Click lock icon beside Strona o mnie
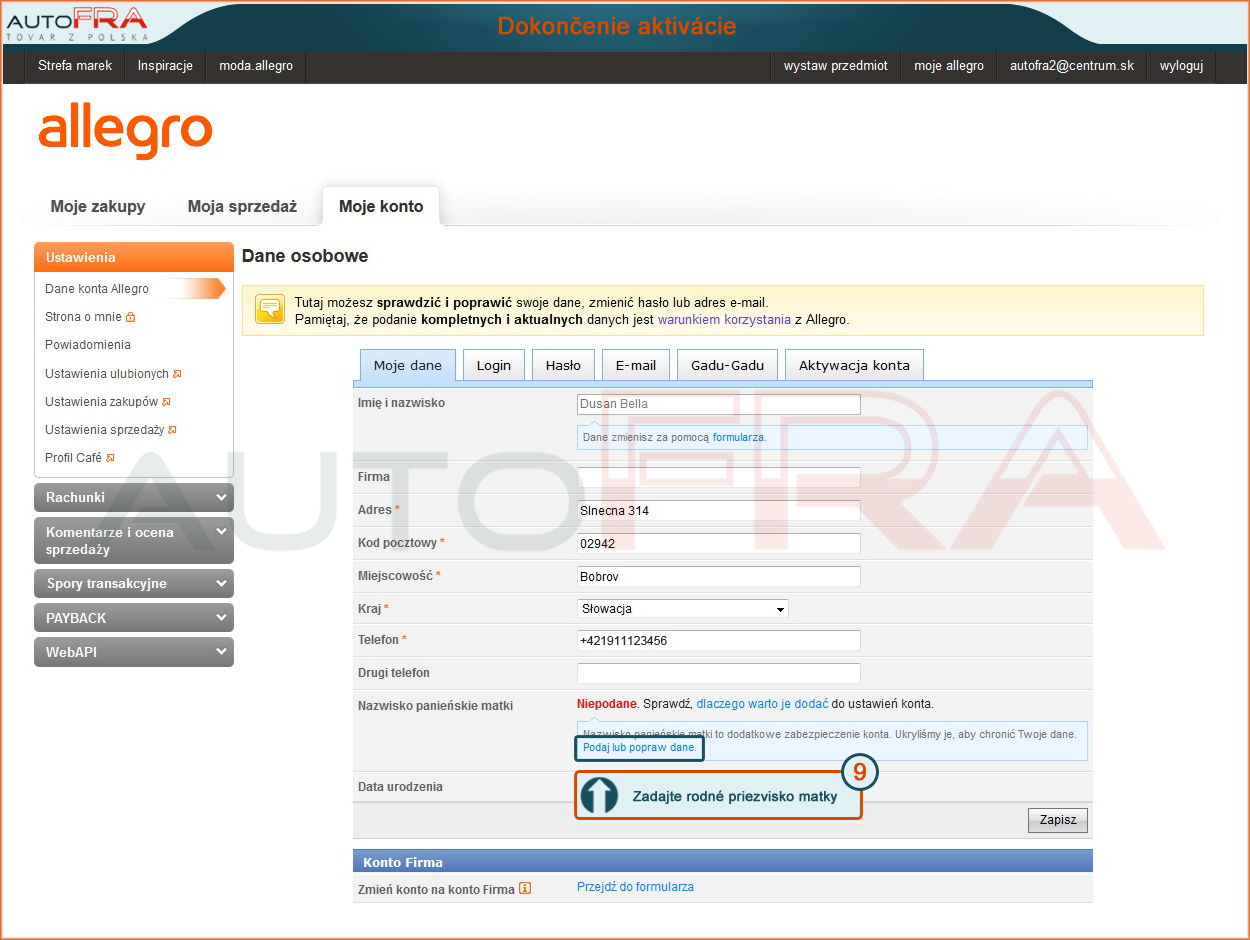This screenshot has height=940, width=1250. tap(130, 317)
